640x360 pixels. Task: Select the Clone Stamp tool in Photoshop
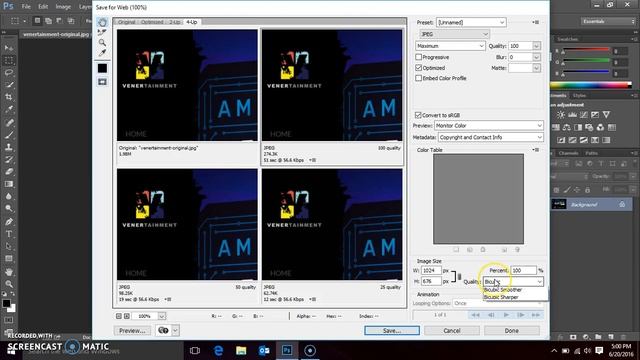coord(9,147)
